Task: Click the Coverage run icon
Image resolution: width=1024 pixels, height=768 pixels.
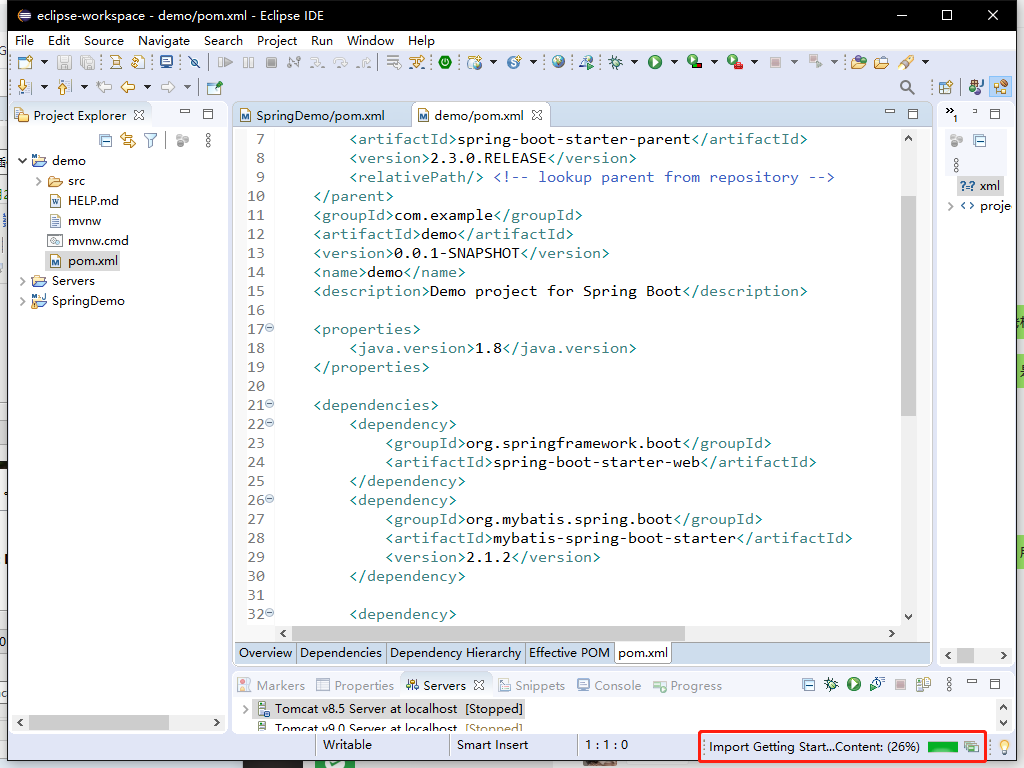Action: [695, 62]
